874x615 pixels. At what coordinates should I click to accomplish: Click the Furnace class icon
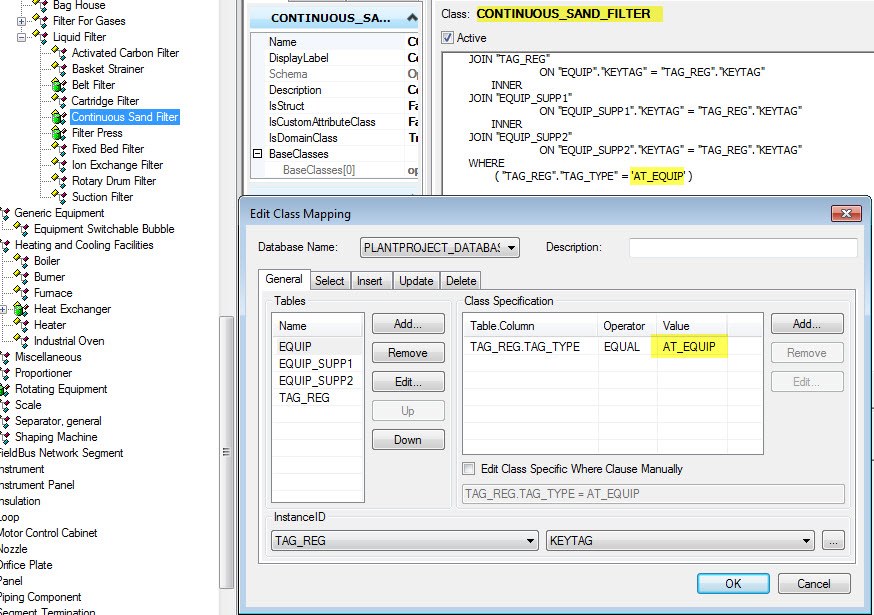22,293
